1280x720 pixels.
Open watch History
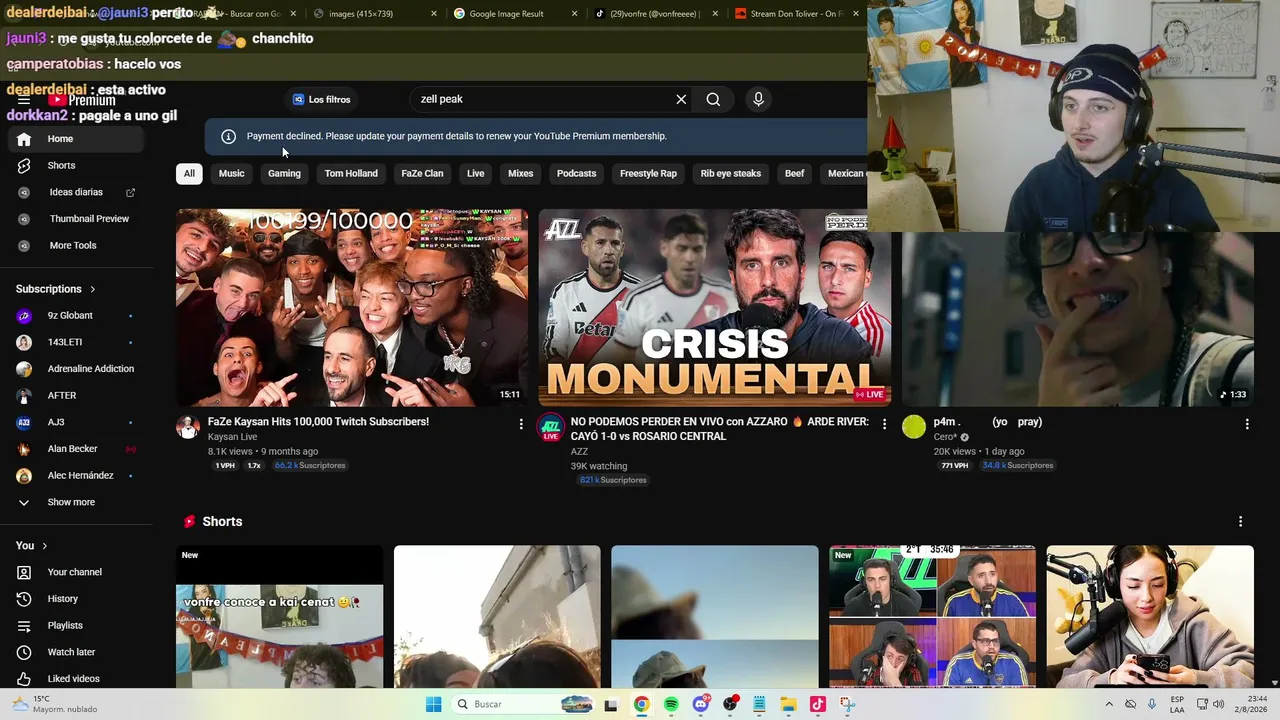coord(77,599)
